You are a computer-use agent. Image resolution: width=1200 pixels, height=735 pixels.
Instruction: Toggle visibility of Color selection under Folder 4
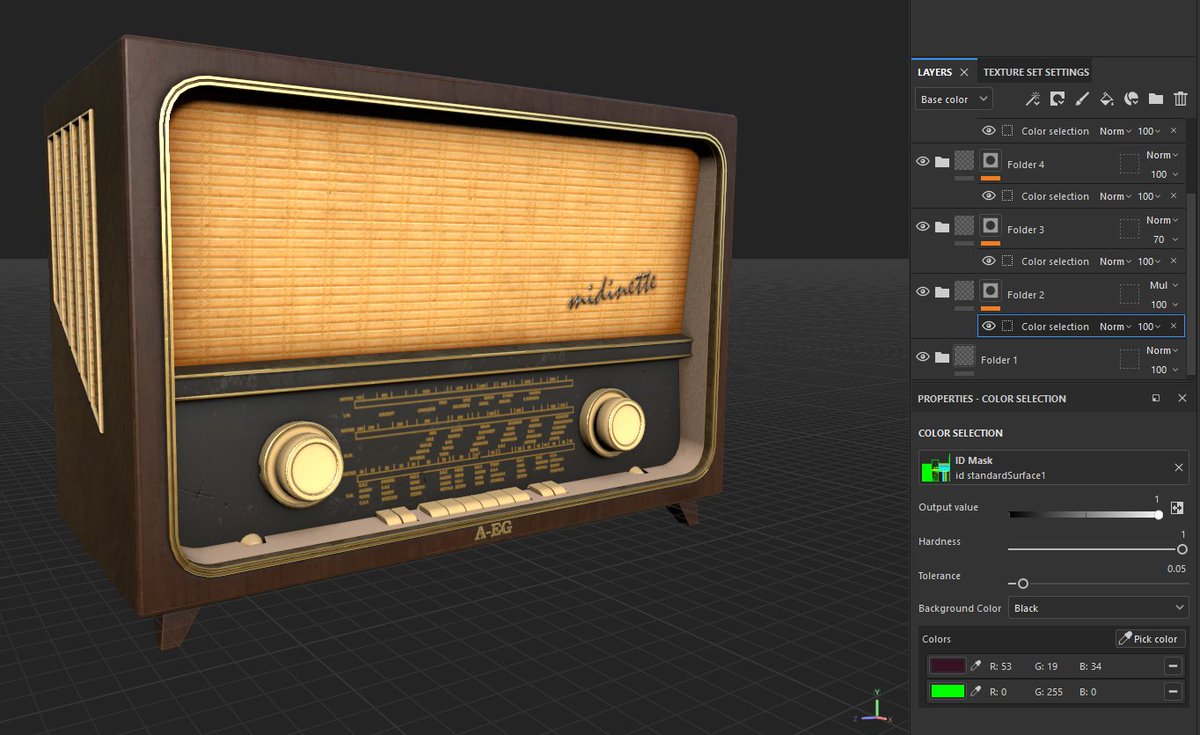tap(989, 196)
